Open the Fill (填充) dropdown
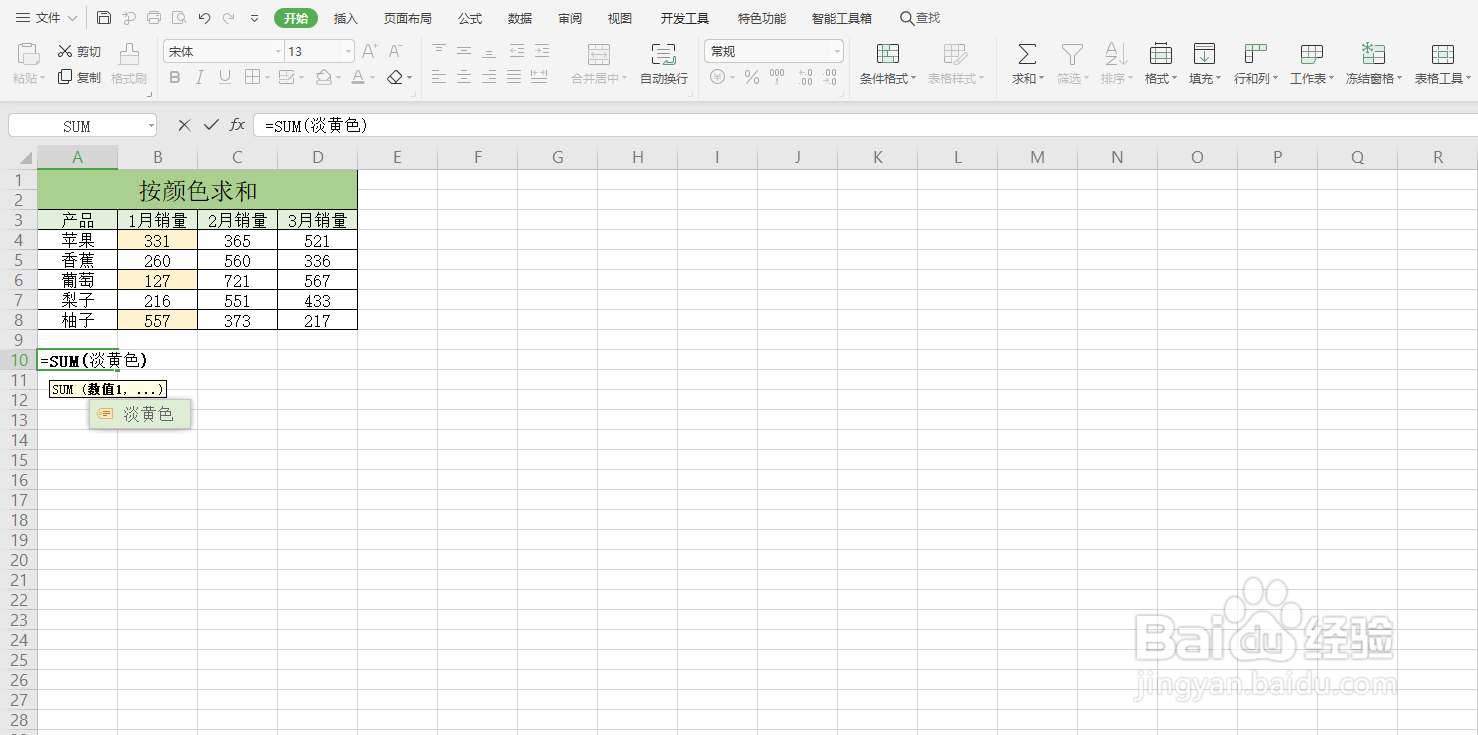This screenshot has width=1478, height=735. [1205, 64]
